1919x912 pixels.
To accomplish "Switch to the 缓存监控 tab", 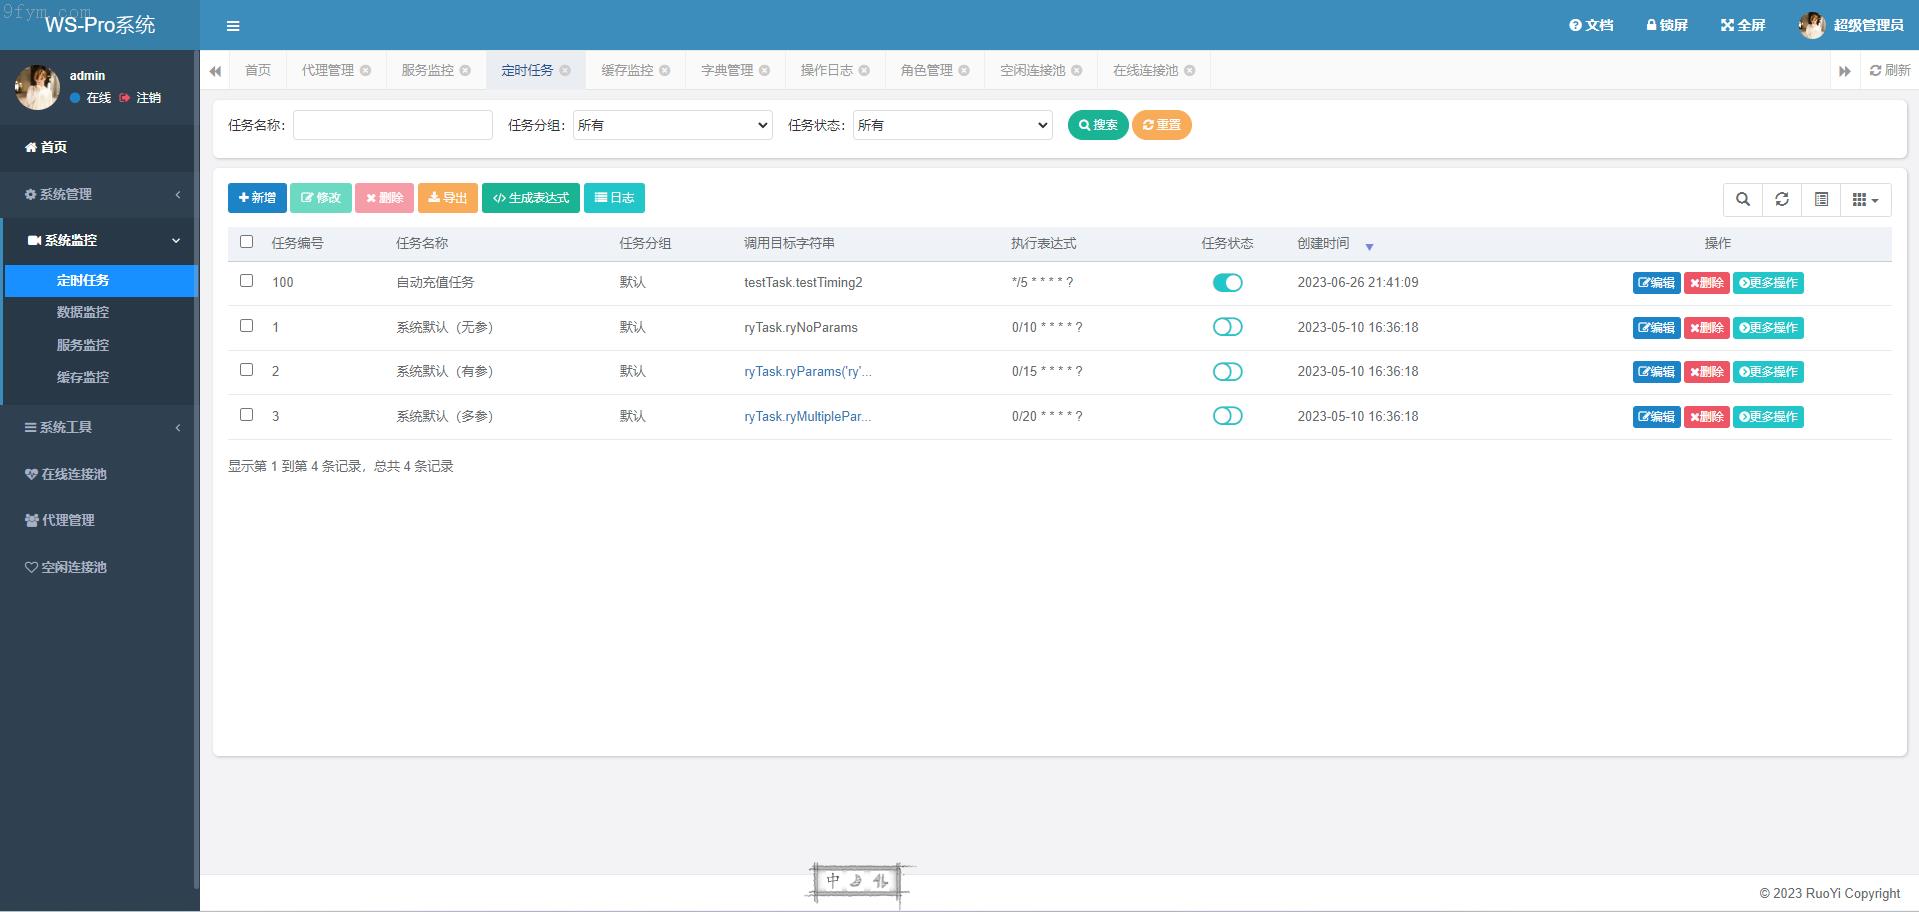I will click(627, 70).
